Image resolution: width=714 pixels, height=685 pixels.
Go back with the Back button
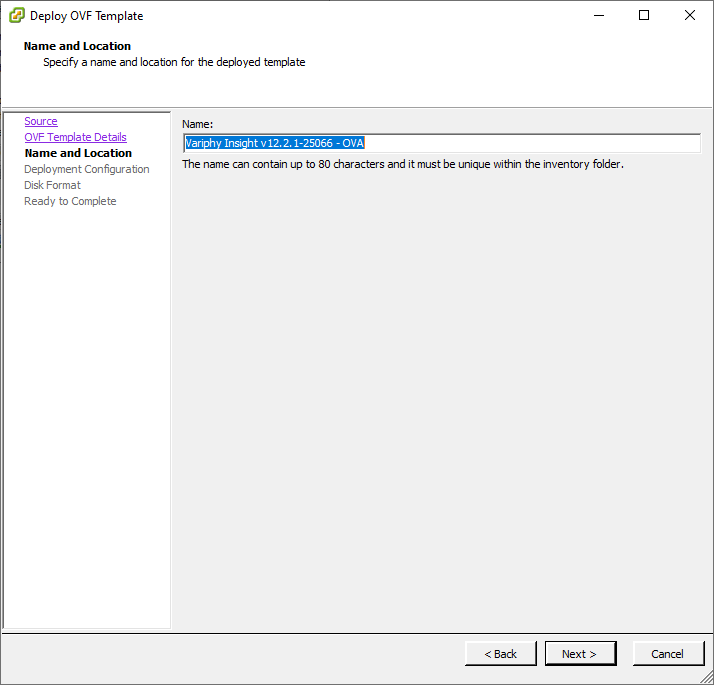[x=501, y=654]
